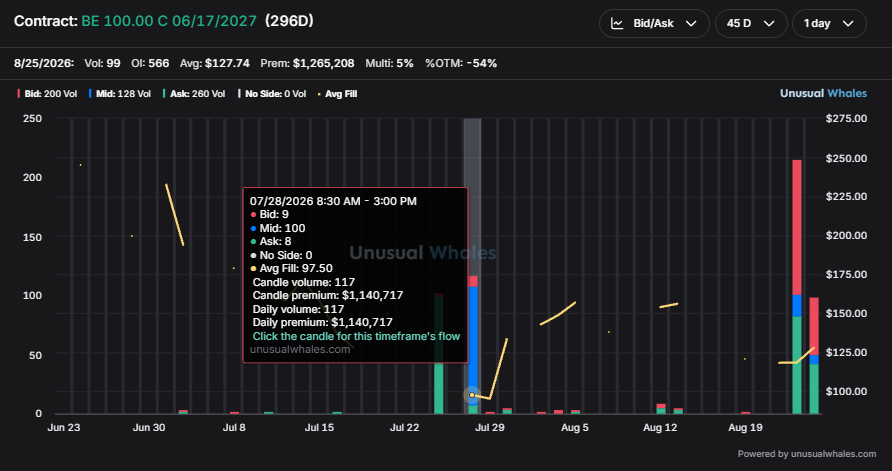Click the last volume bar at far right
This screenshot has width=892, height=471.
pos(814,356)
